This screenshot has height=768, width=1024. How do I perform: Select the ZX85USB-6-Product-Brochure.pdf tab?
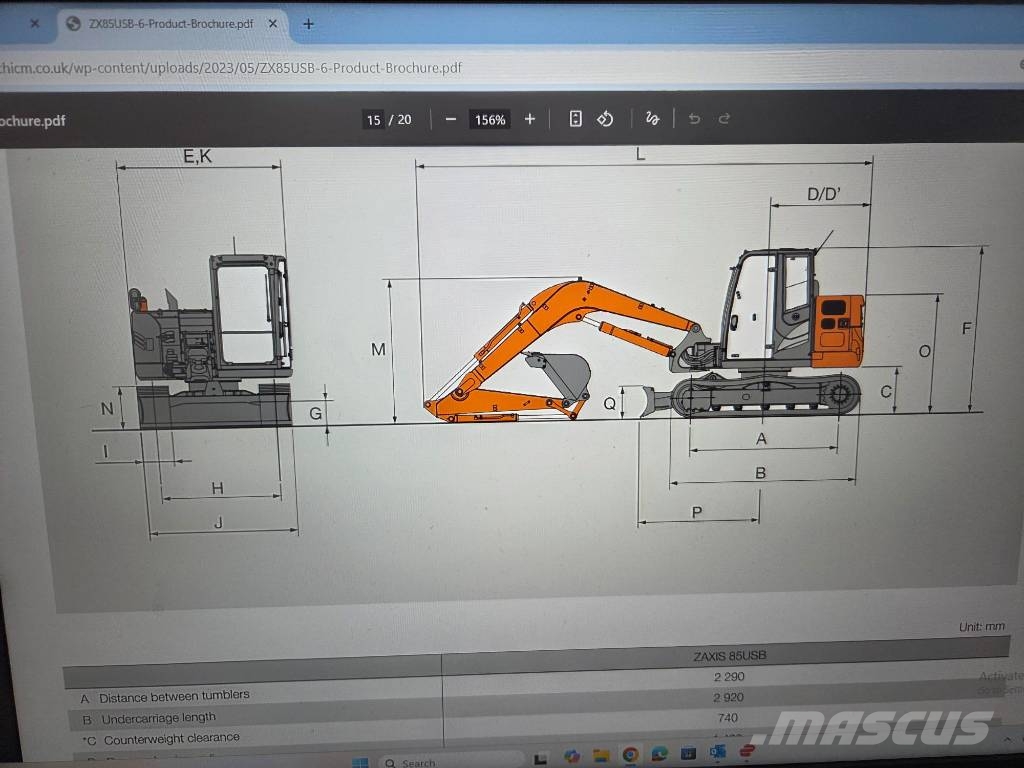[171, 24]
